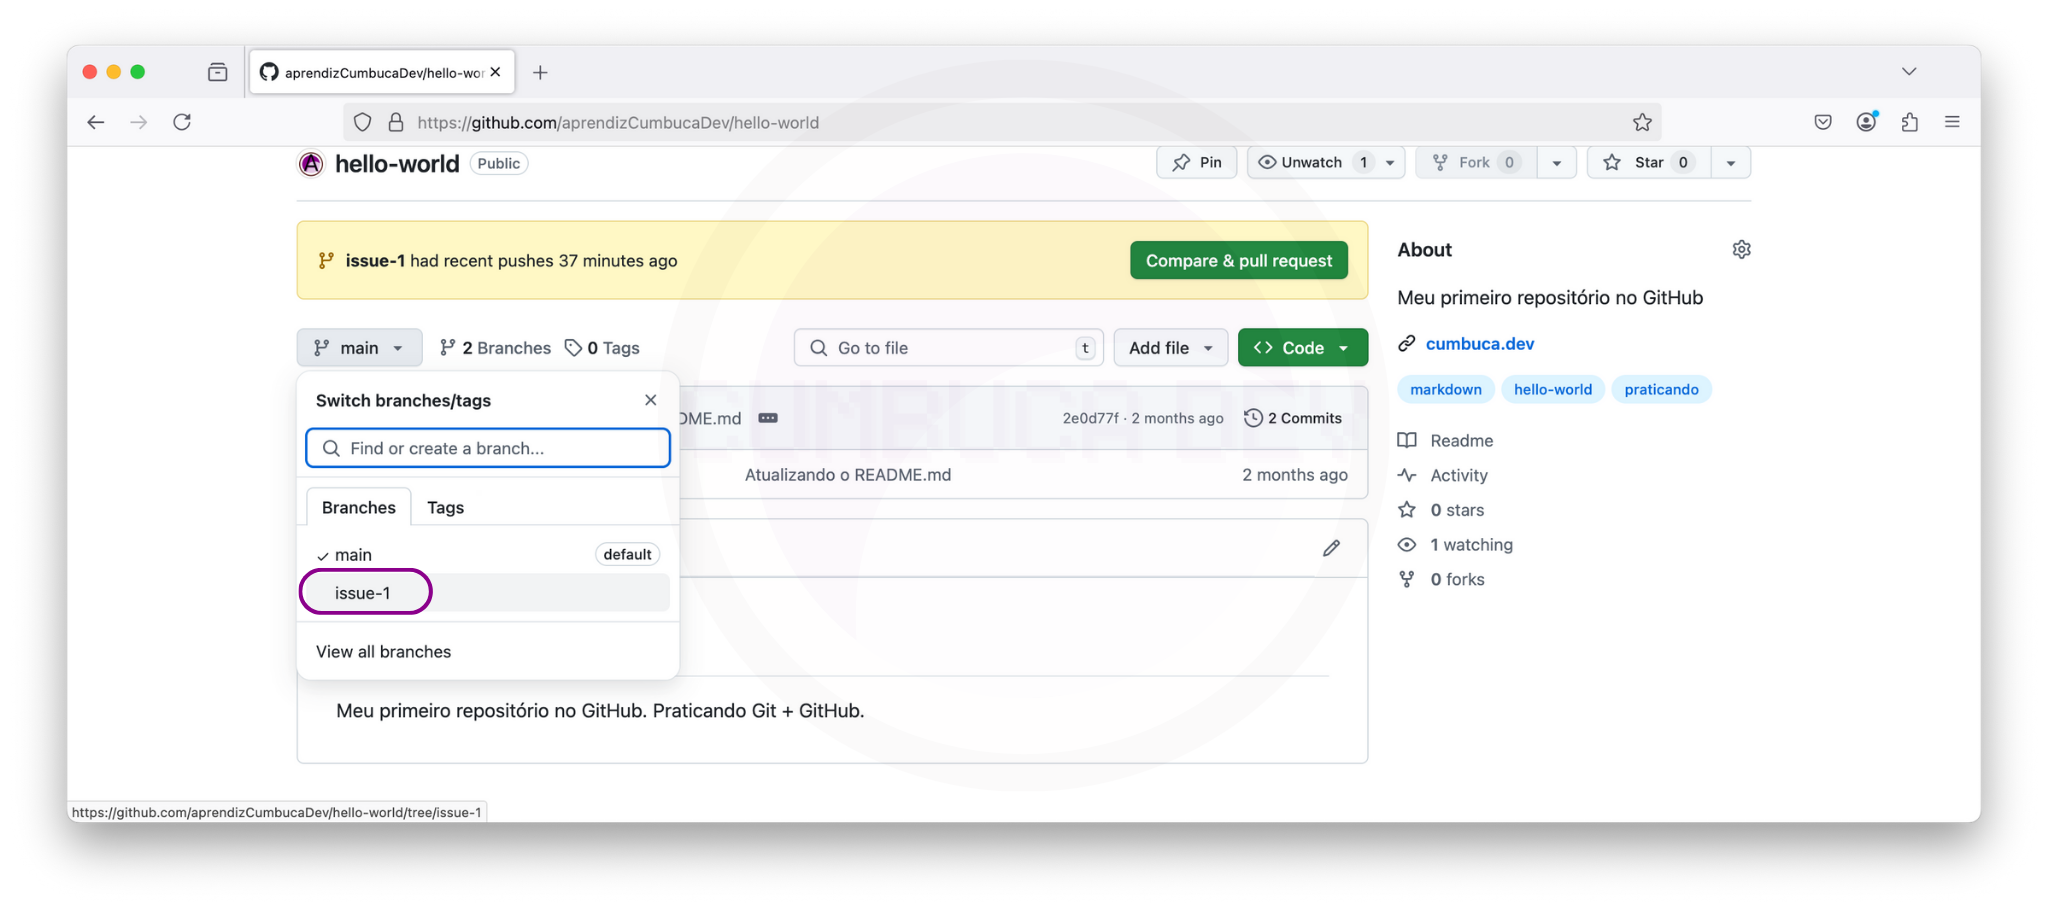Viewport: 2048px width, 911px height.
Task: Open a new browser tab
Action: click(x=540, y=72)
